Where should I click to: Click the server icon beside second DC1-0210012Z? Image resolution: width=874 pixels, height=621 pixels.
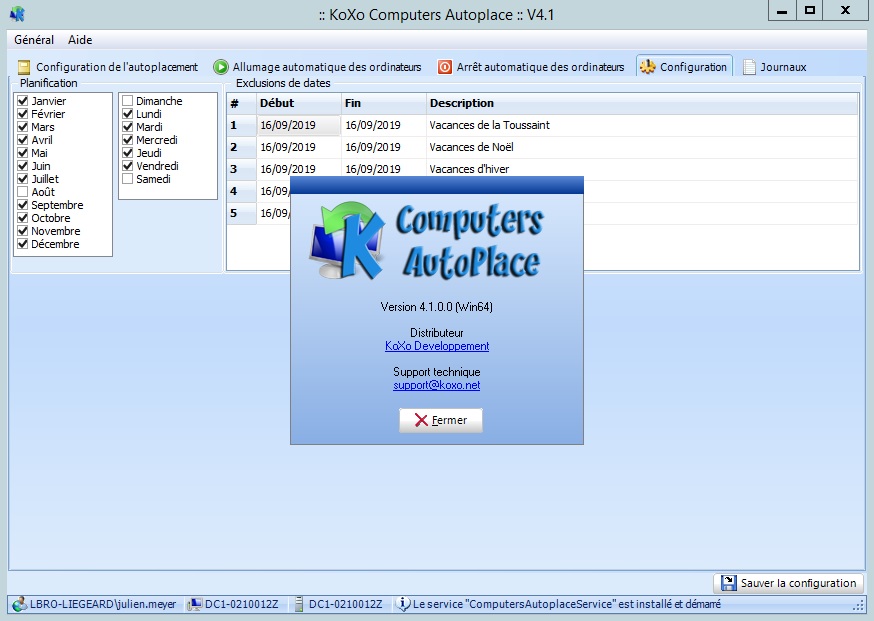[x=299, y=604]
